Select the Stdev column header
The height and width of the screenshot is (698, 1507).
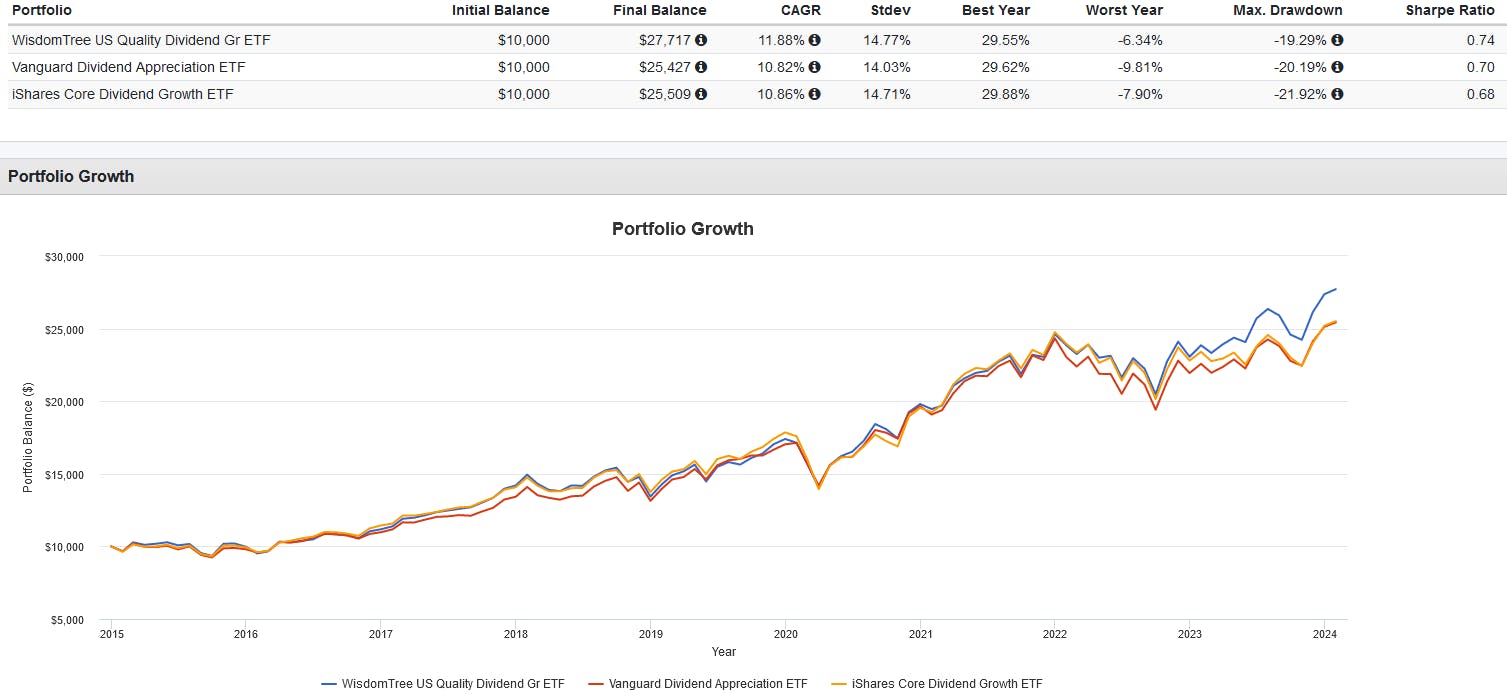[888, 10]
